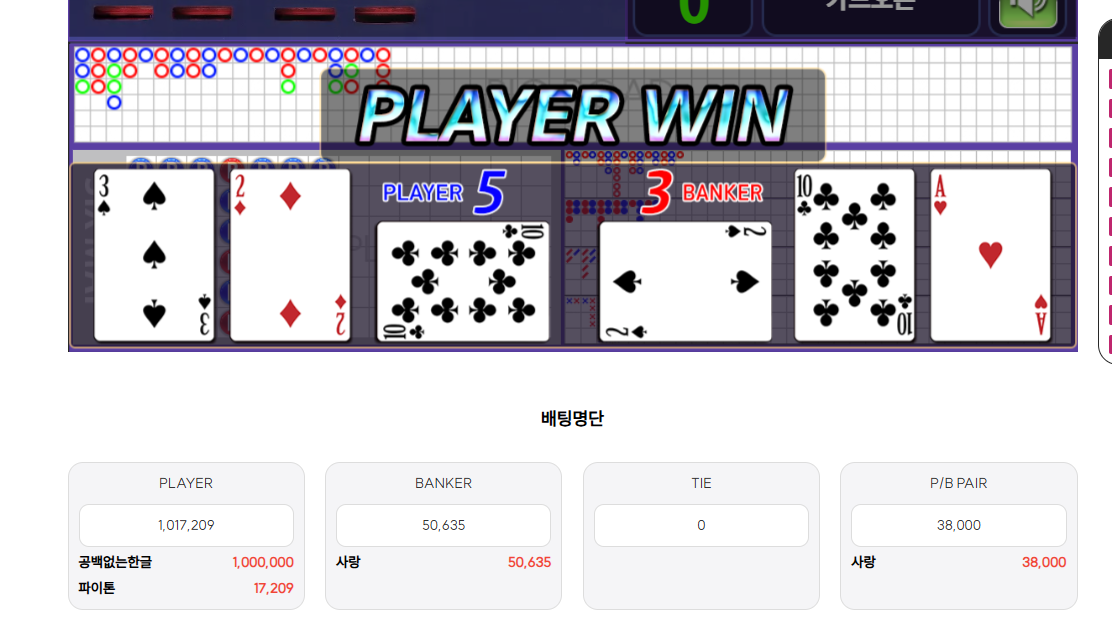The image size is (1112, 629).
Task: Pick the second red chip from the left
Action: coord(202,13)
